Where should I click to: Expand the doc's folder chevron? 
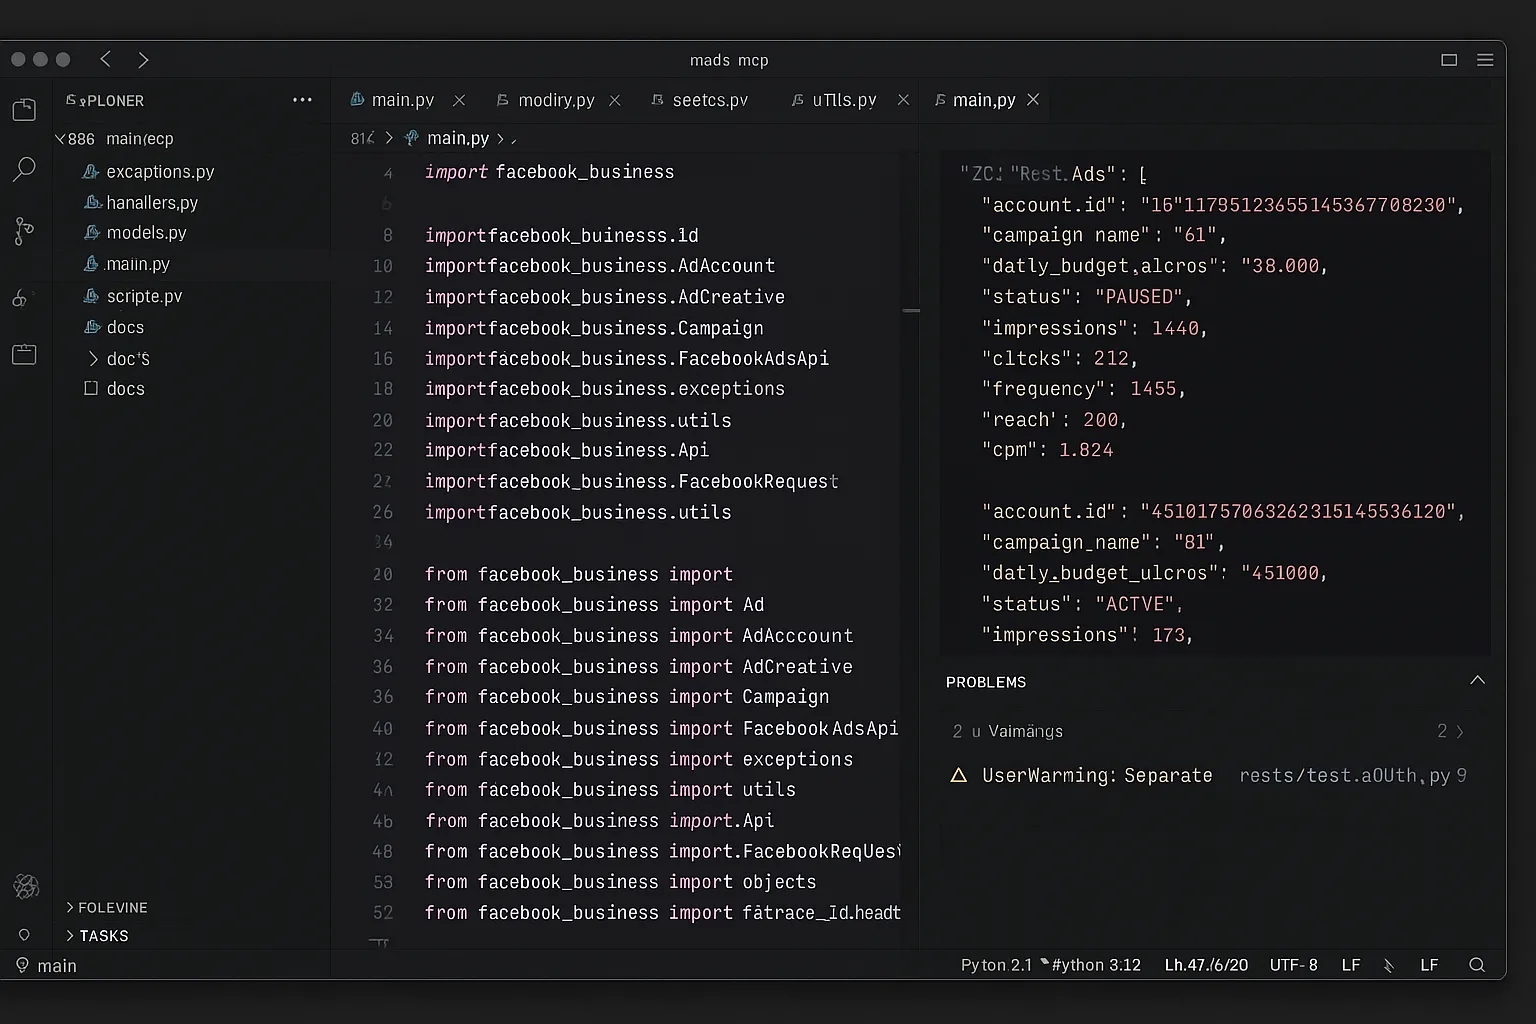click(x=92, y=358)
